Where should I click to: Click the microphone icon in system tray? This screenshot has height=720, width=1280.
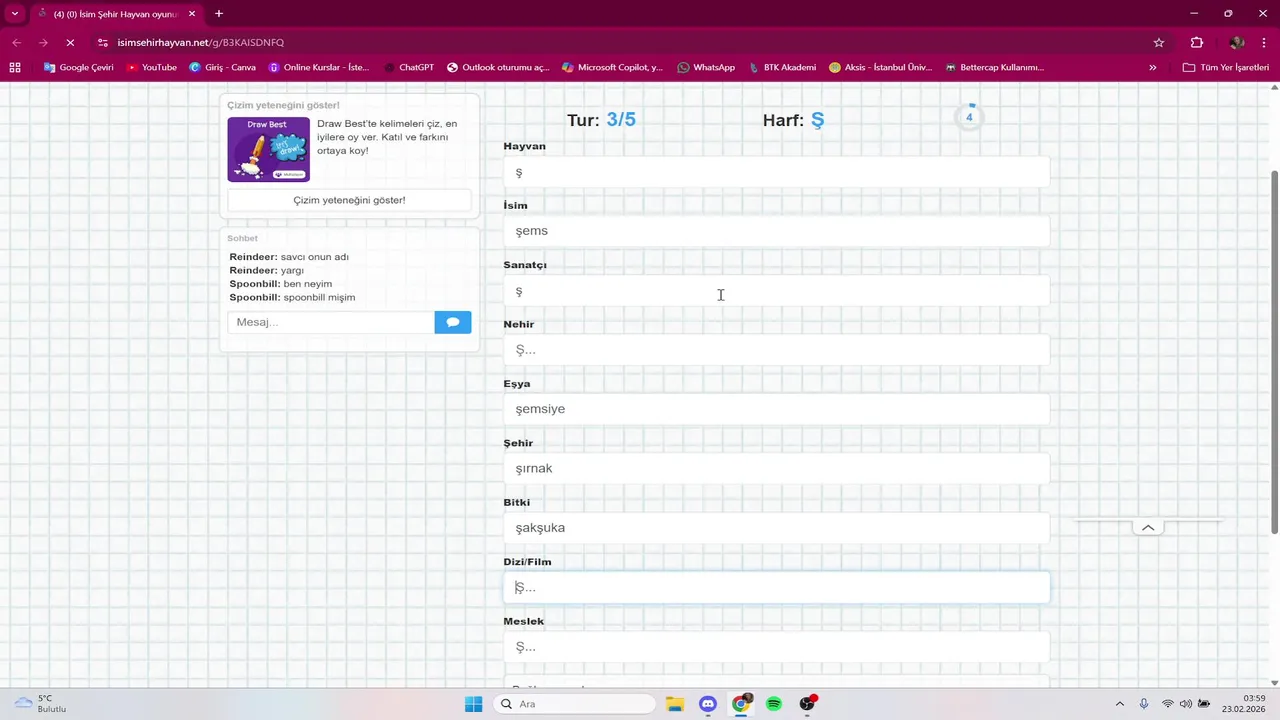pyautogui.click(x=1144, y=704)
